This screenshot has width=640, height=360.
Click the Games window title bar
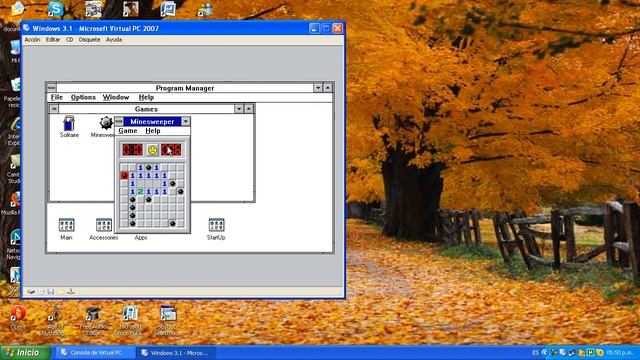tap(146, 109)
